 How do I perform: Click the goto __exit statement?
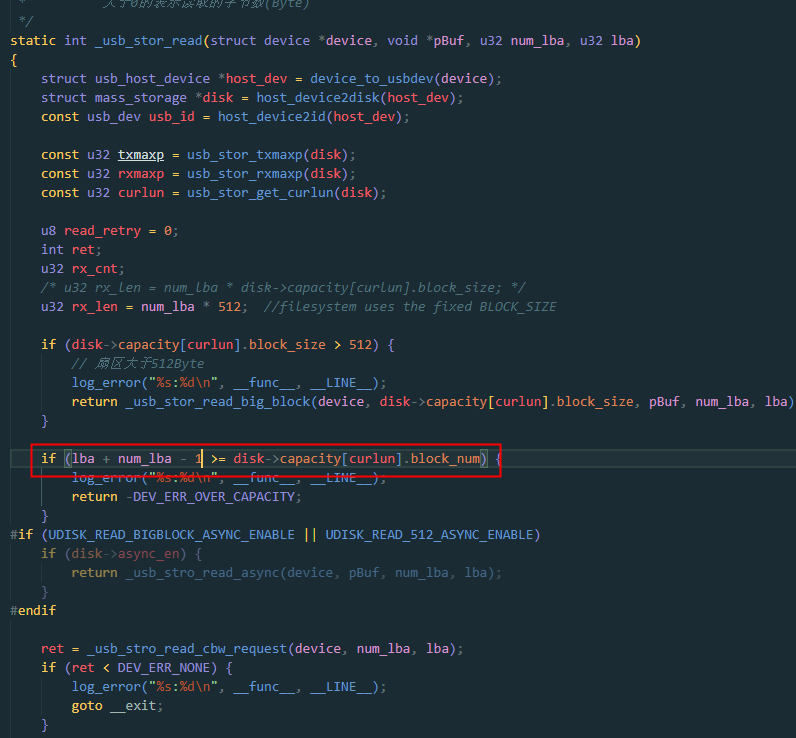click(117, 706)
